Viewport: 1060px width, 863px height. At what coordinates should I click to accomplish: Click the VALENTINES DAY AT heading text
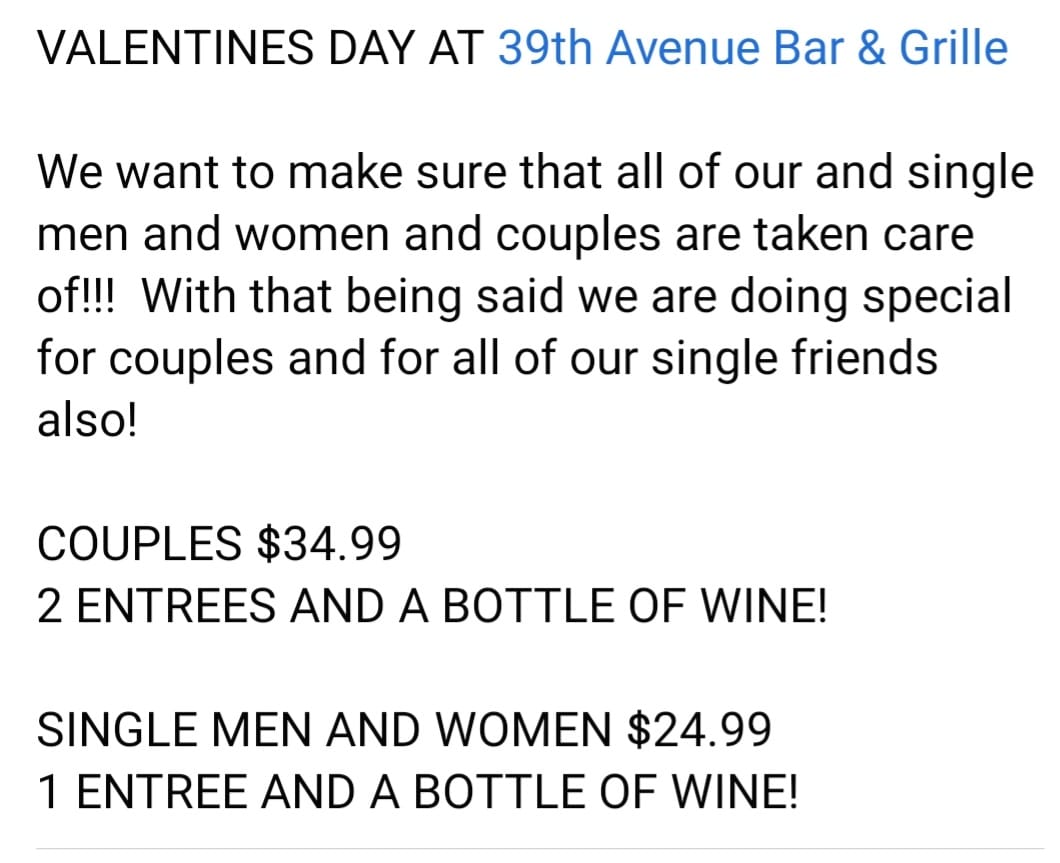260,48
